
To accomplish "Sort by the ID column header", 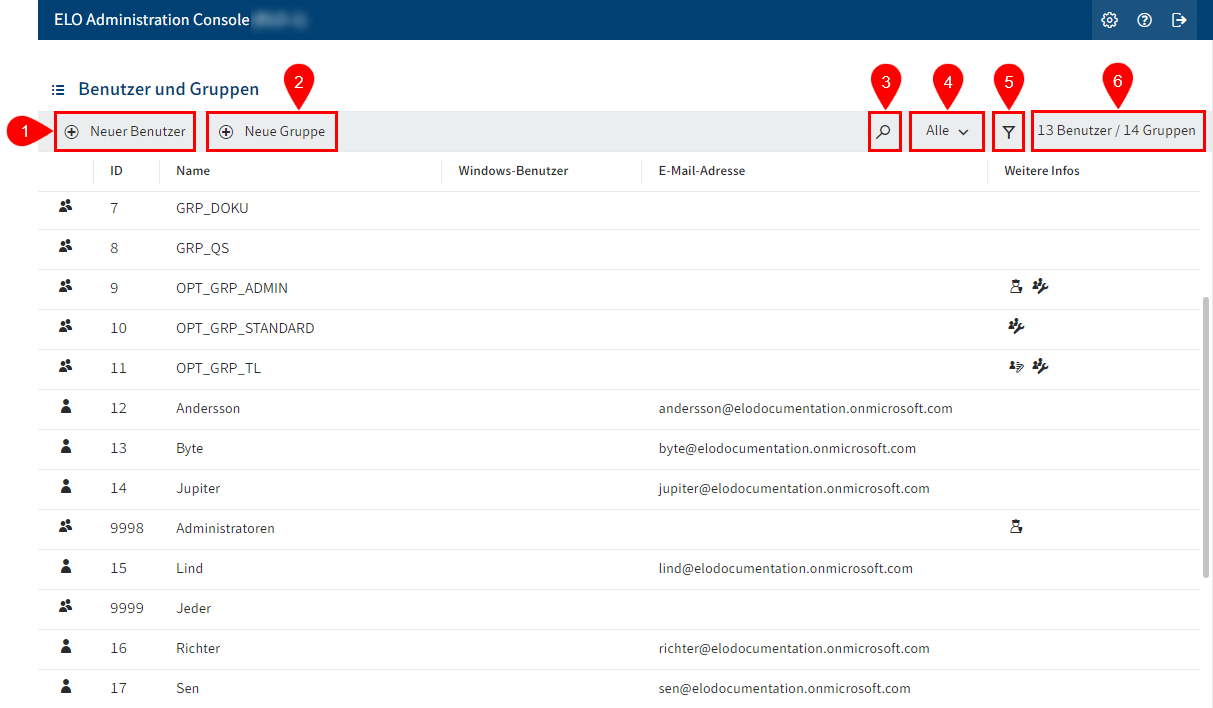I will point(116,171).
